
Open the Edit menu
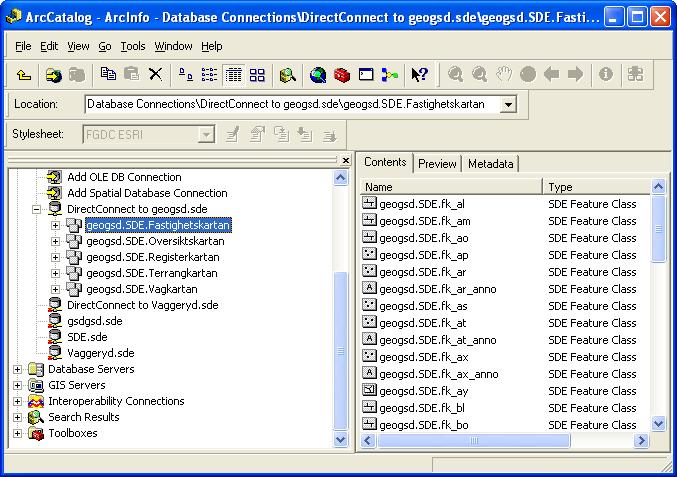49,46
